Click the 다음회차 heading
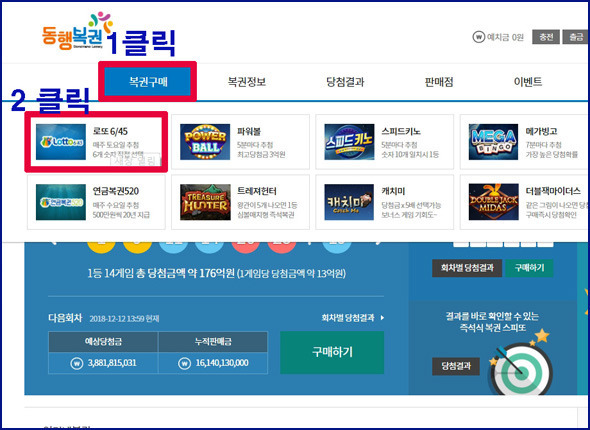This screenshot has width=590, height=430. click(65, 318)
